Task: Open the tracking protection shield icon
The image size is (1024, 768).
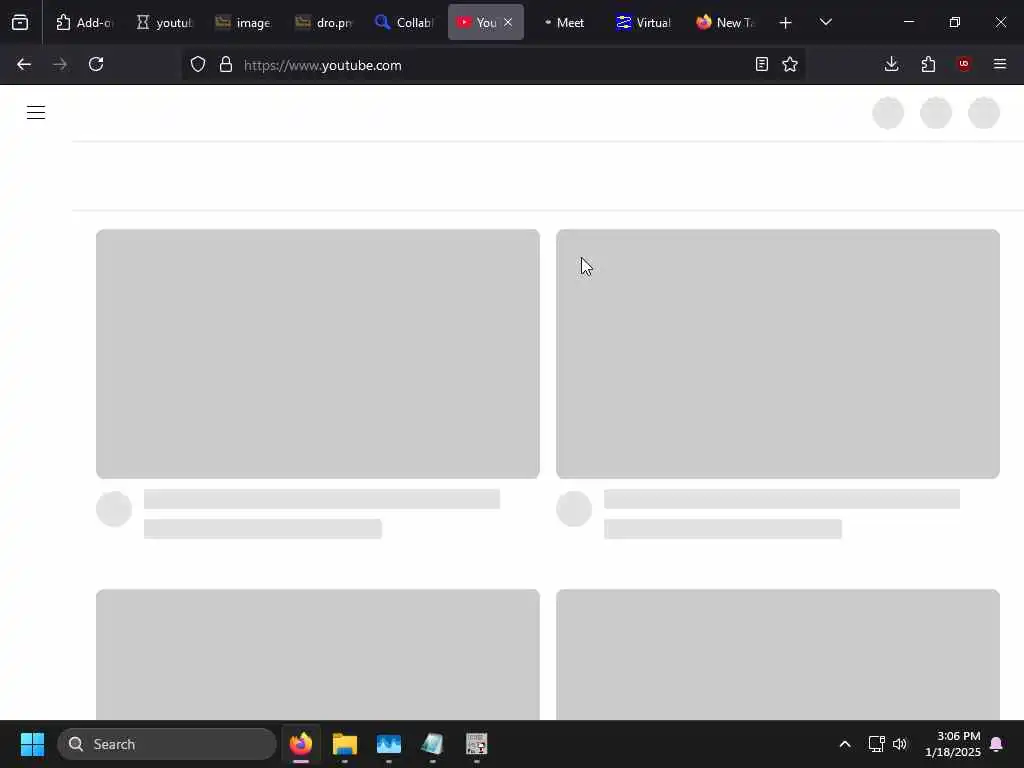Action: pos(198,65)
